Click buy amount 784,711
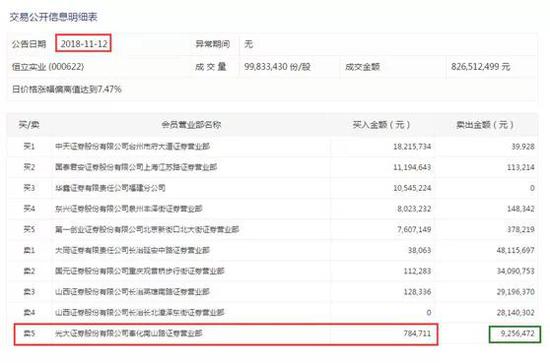550x363 pixels. click(x=417, y=333)
